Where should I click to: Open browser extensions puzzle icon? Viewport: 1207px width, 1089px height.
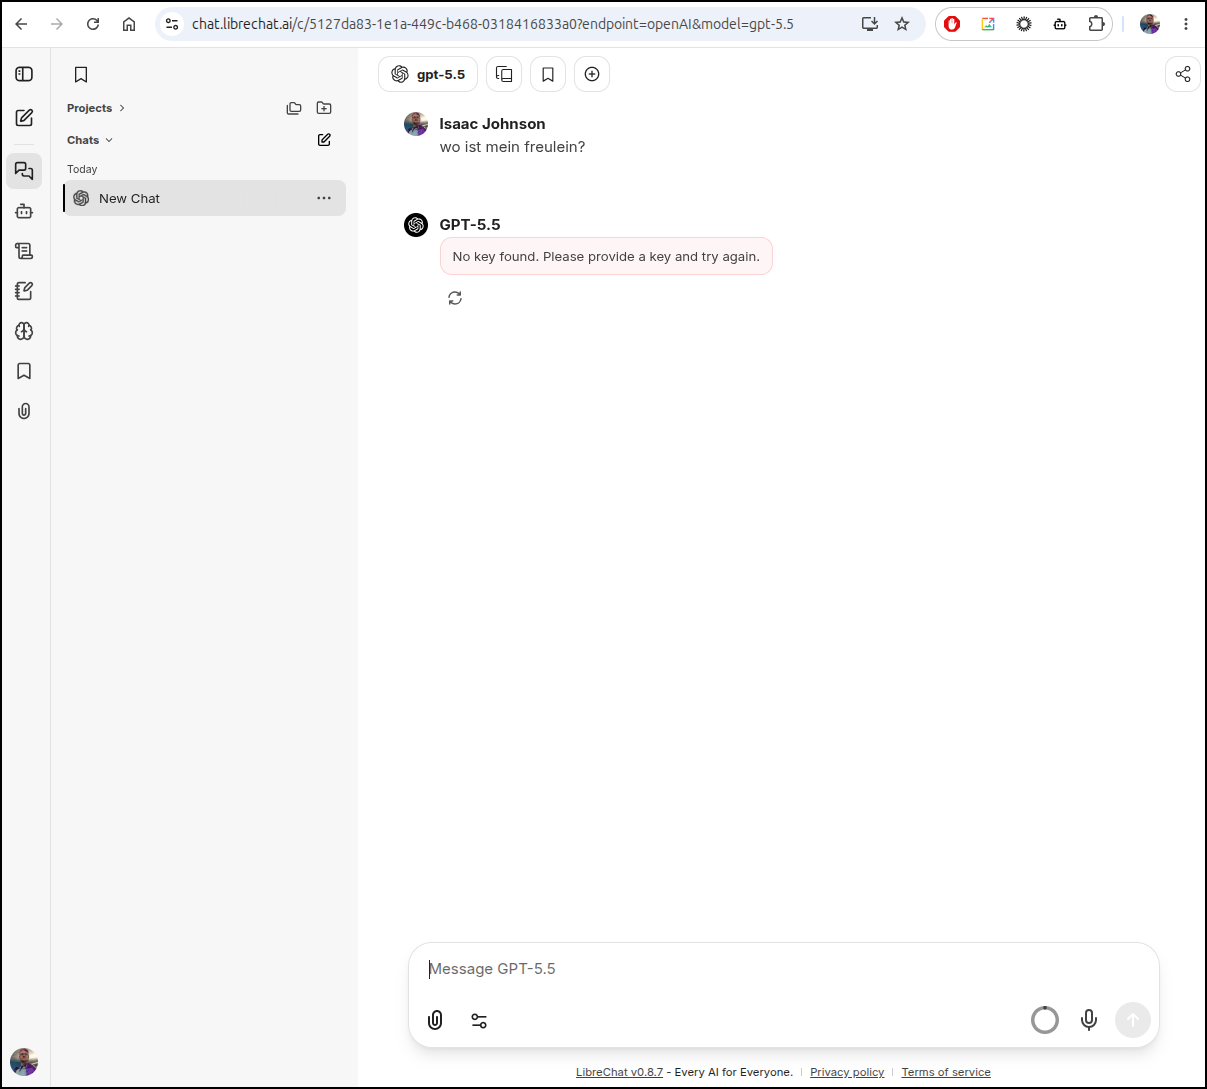(x=1096, y=24)
